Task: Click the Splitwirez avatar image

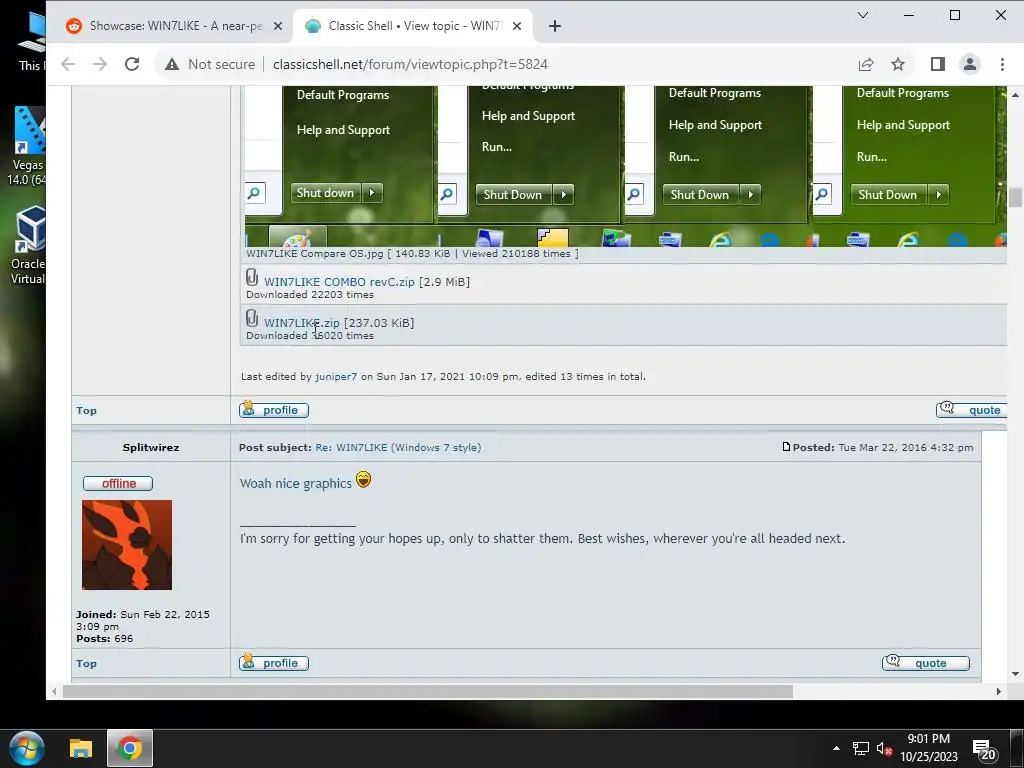Action: click(x=127, y=545)
